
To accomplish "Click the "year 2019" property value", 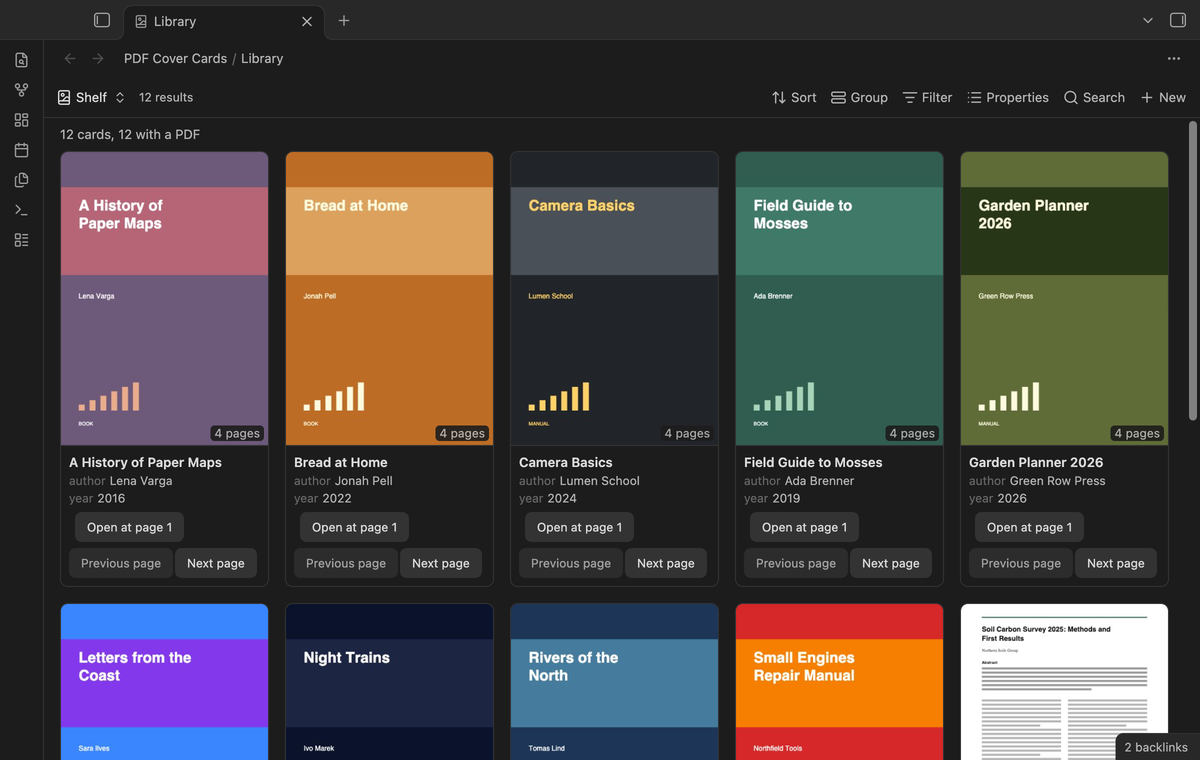I will coord(786,498).
